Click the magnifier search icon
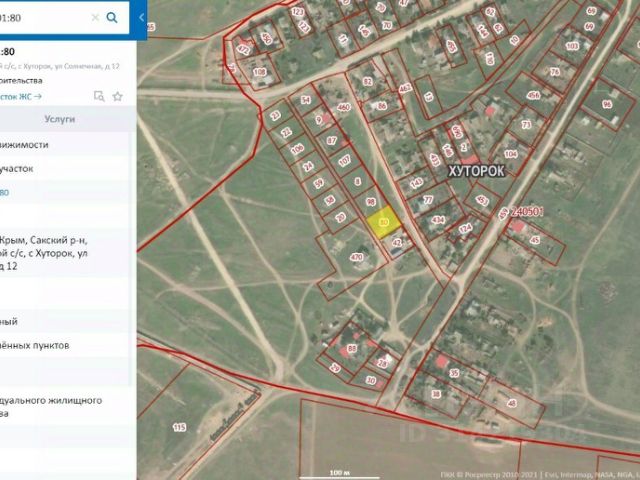 111,18
